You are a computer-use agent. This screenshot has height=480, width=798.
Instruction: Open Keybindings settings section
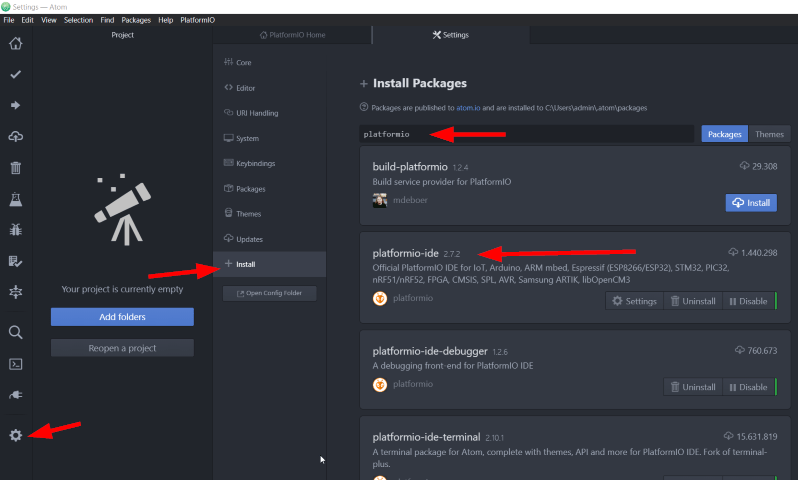[x=270, y=163]
